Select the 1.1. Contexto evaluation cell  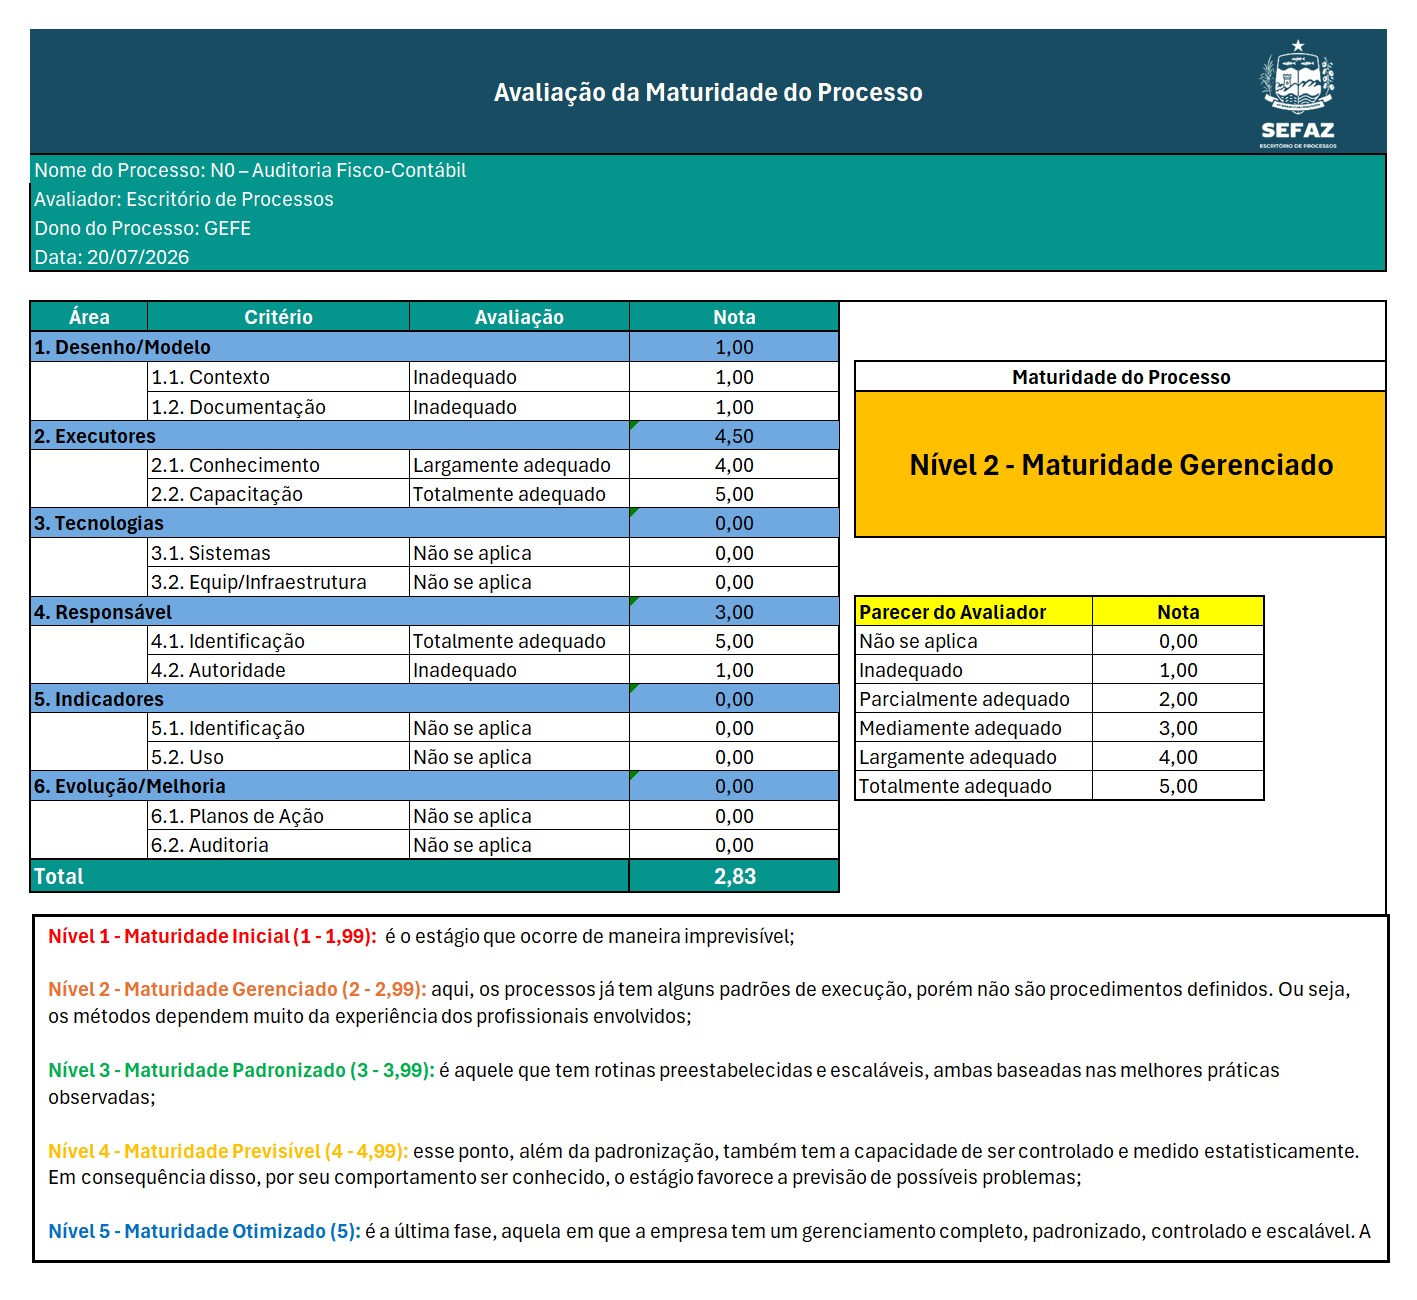tap(519, 377)
